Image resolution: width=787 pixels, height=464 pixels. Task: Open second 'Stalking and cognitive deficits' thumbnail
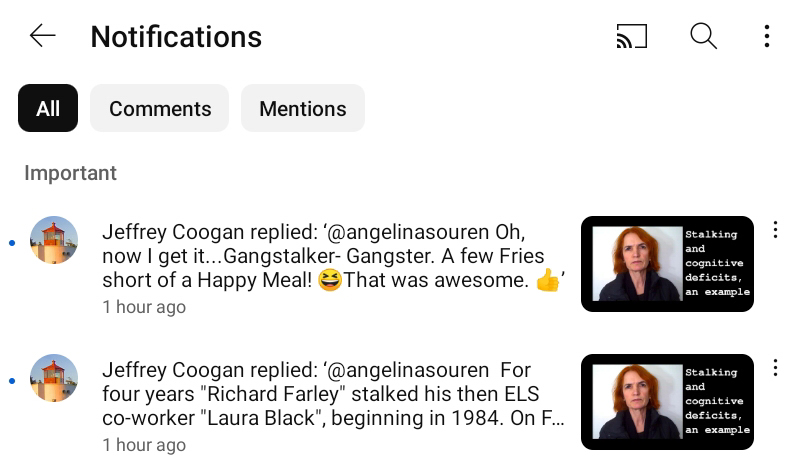tap(667, 402)
